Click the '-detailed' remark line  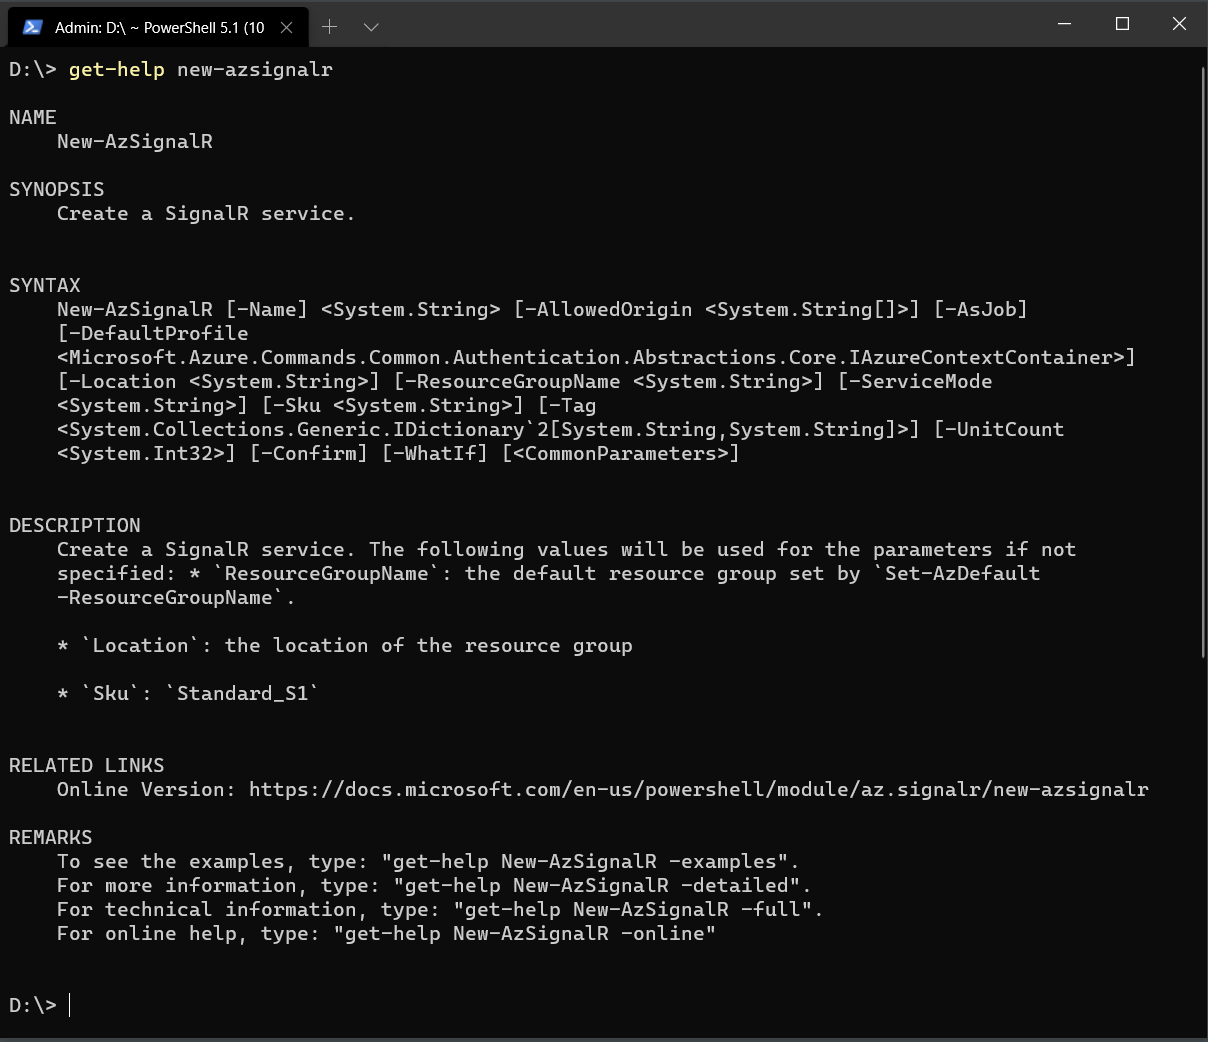(434, 885)
